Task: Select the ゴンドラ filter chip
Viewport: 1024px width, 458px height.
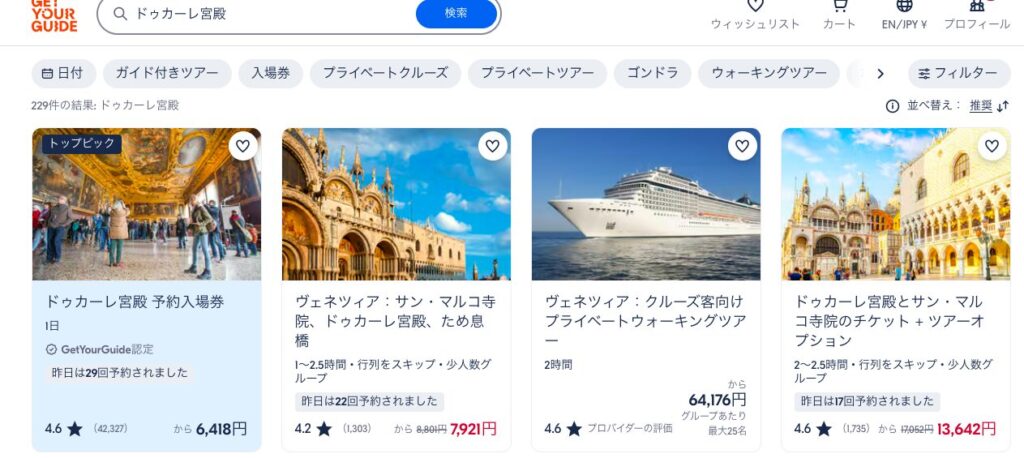Action: [652, 73]
